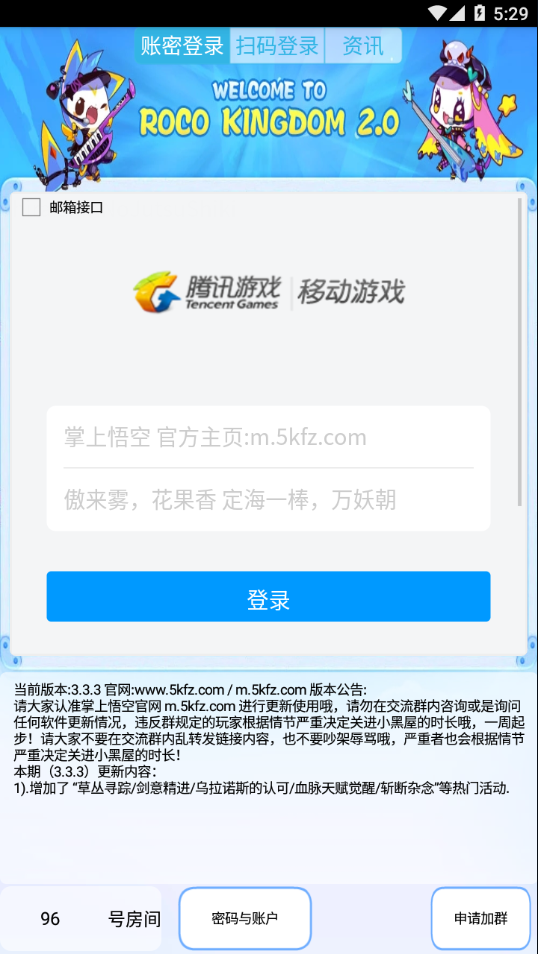Focus the password field with 傲来雾 placeholder
Viewport: 538px width, 954px height.
(x=268, y=500)
